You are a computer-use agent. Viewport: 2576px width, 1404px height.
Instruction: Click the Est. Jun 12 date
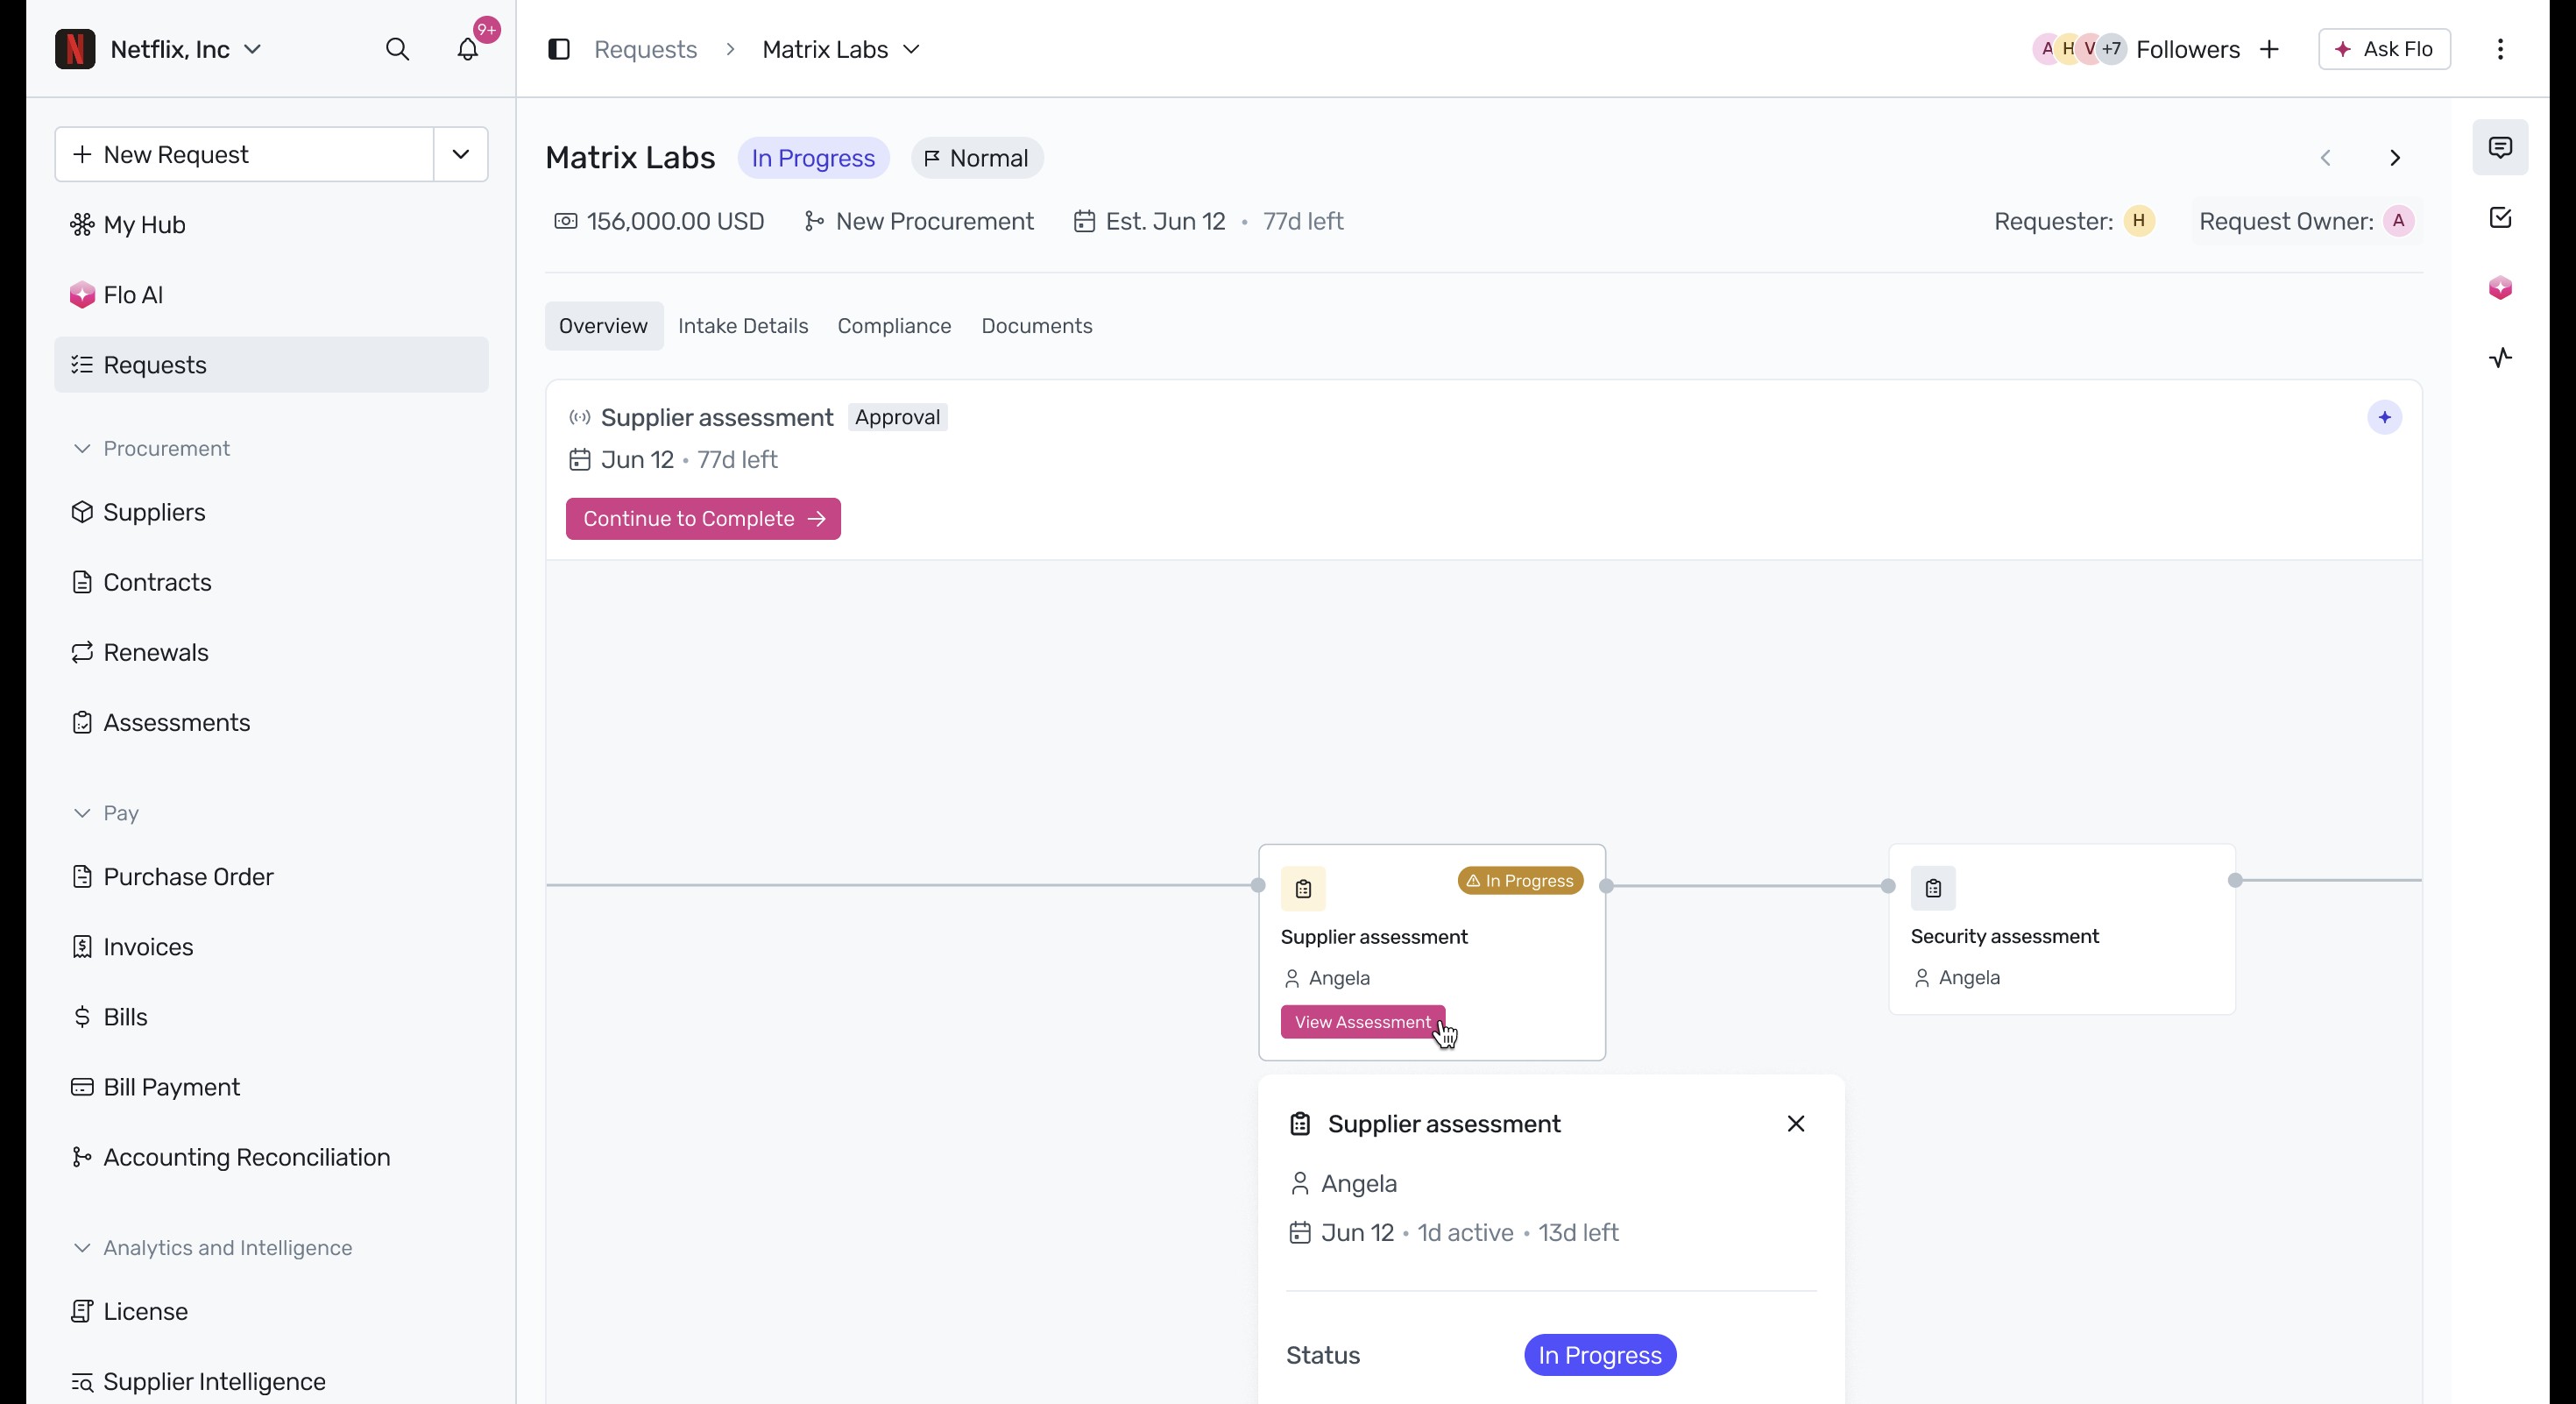point(1149,221)
